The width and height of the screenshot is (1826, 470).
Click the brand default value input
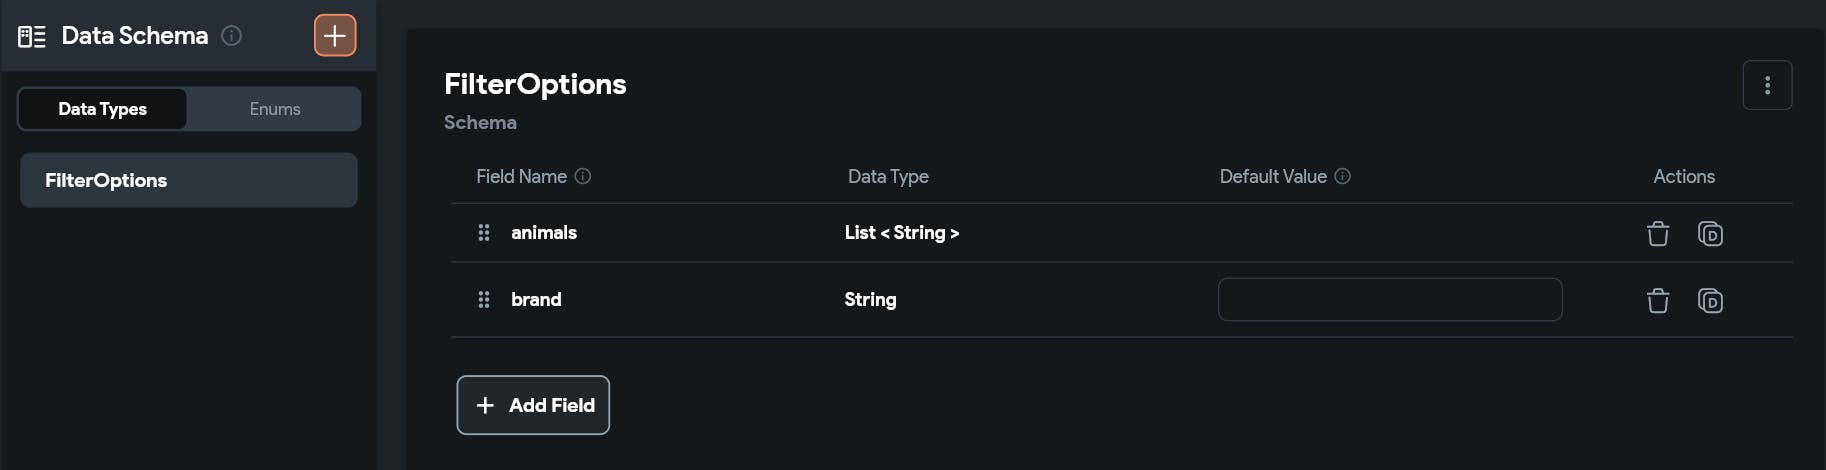point(1389,300)
